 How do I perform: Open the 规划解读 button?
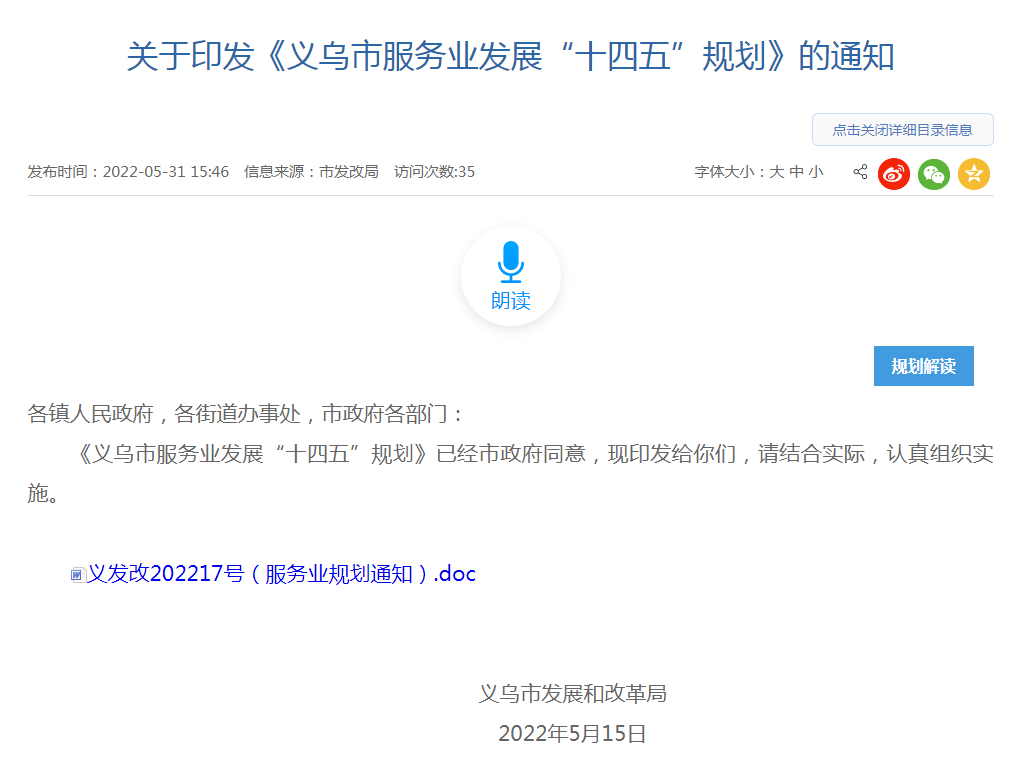[923, 366]
